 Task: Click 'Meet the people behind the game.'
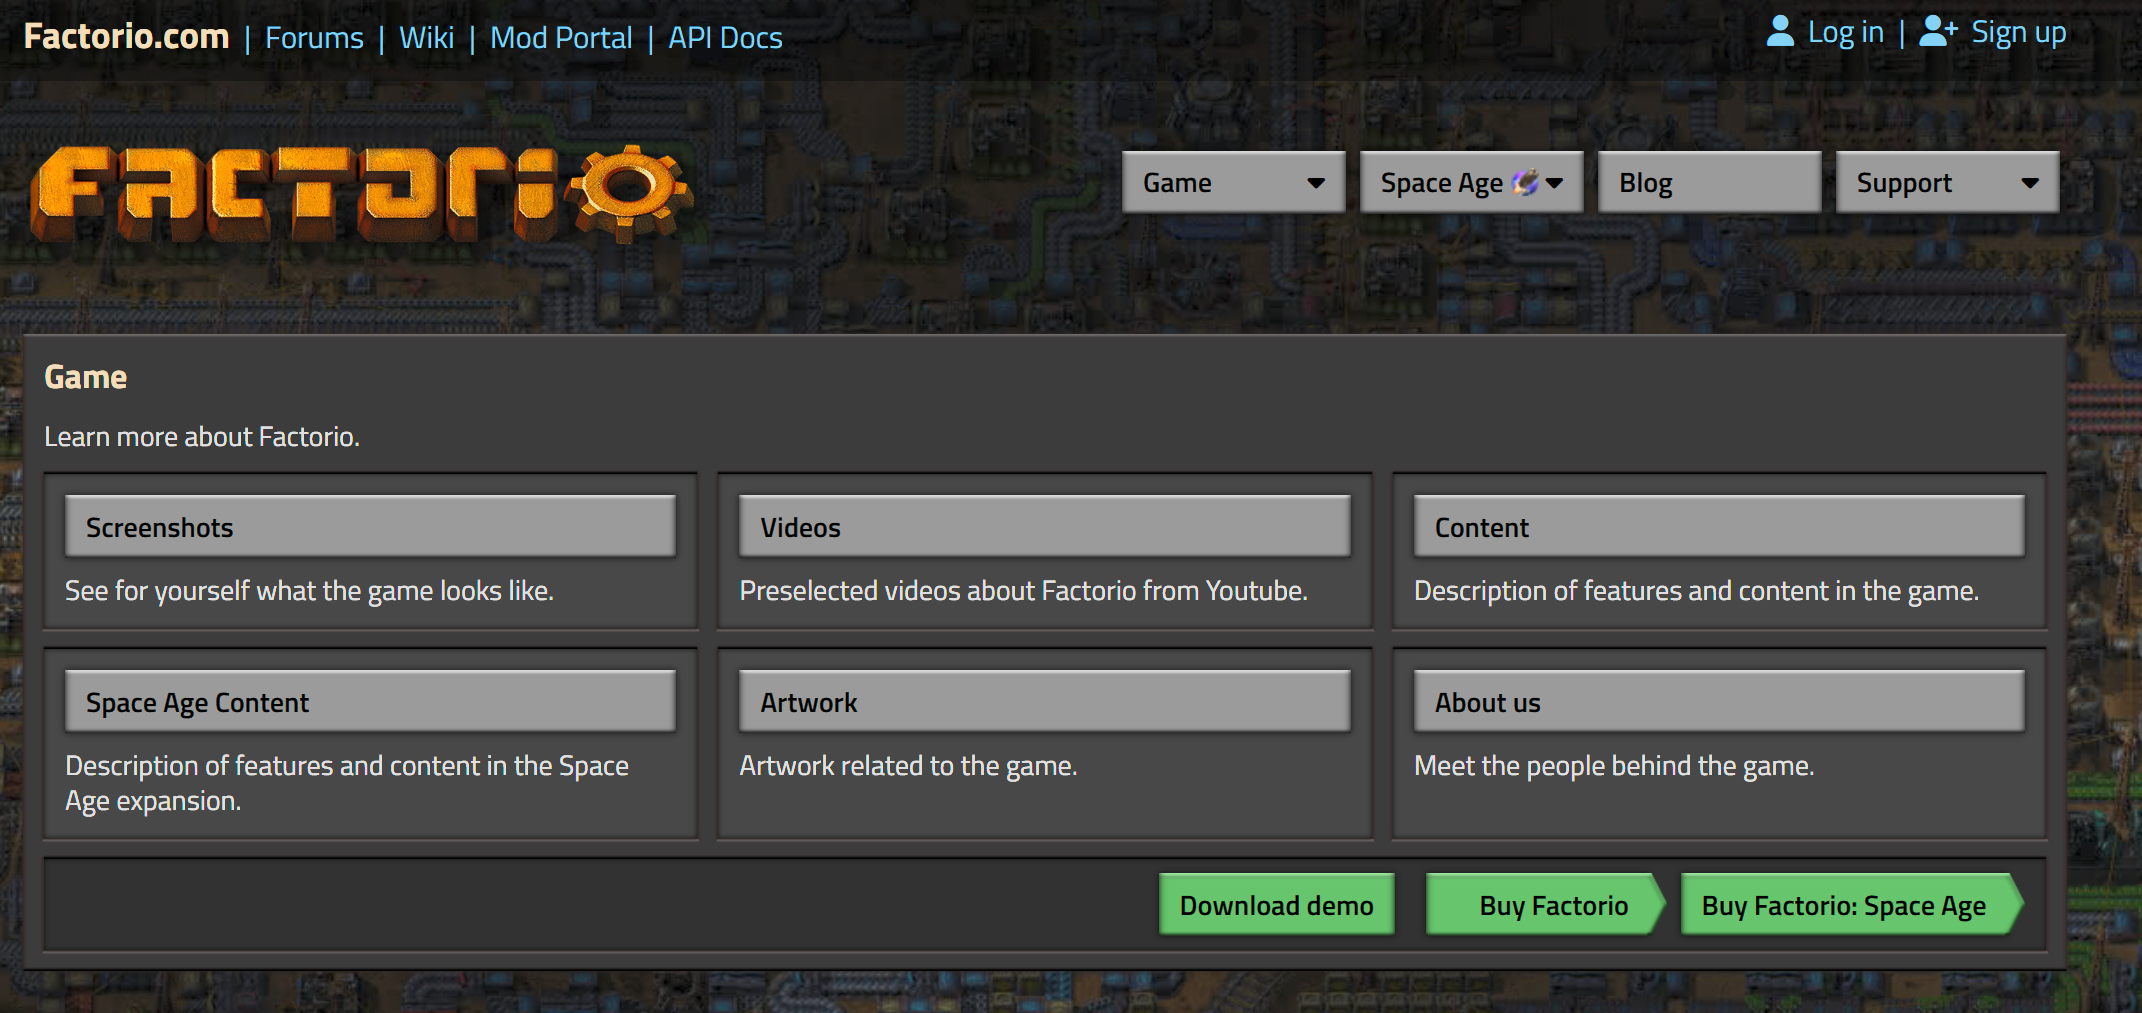1614,766
